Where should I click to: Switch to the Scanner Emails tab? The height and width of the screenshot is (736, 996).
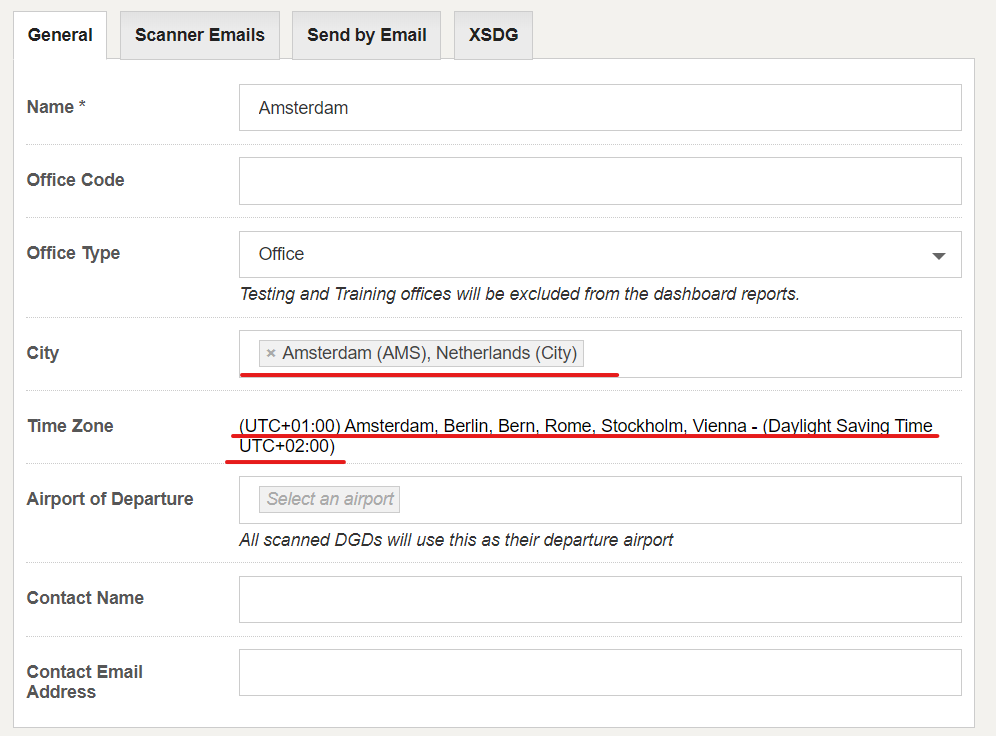tap(199, 36)
